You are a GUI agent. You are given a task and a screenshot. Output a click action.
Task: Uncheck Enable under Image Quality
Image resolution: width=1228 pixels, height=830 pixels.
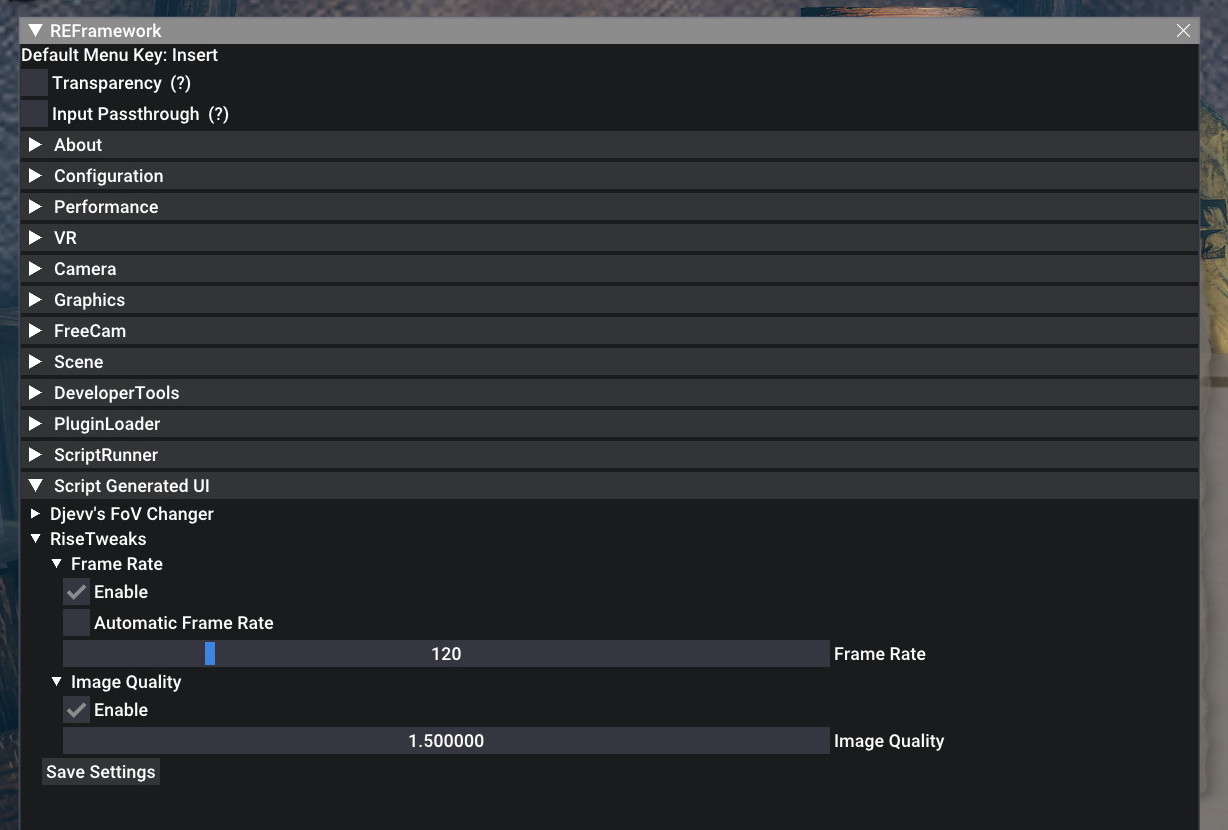(76, 710)
